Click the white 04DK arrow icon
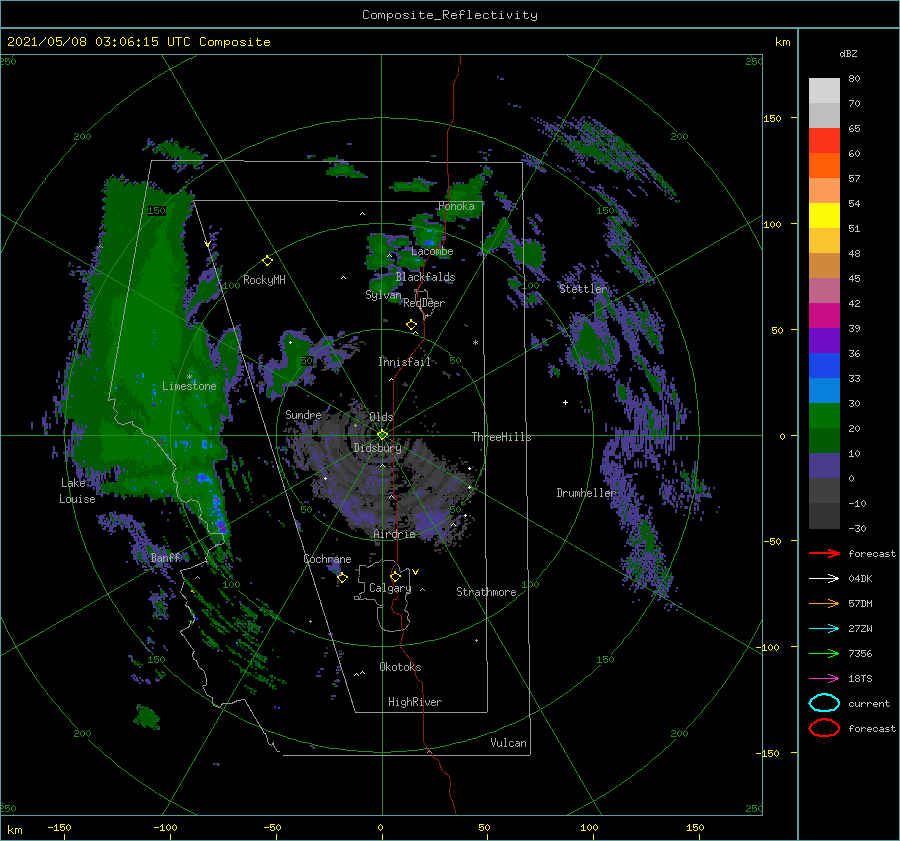The height and width of the screenshot is (841, 900). (824, 579)
